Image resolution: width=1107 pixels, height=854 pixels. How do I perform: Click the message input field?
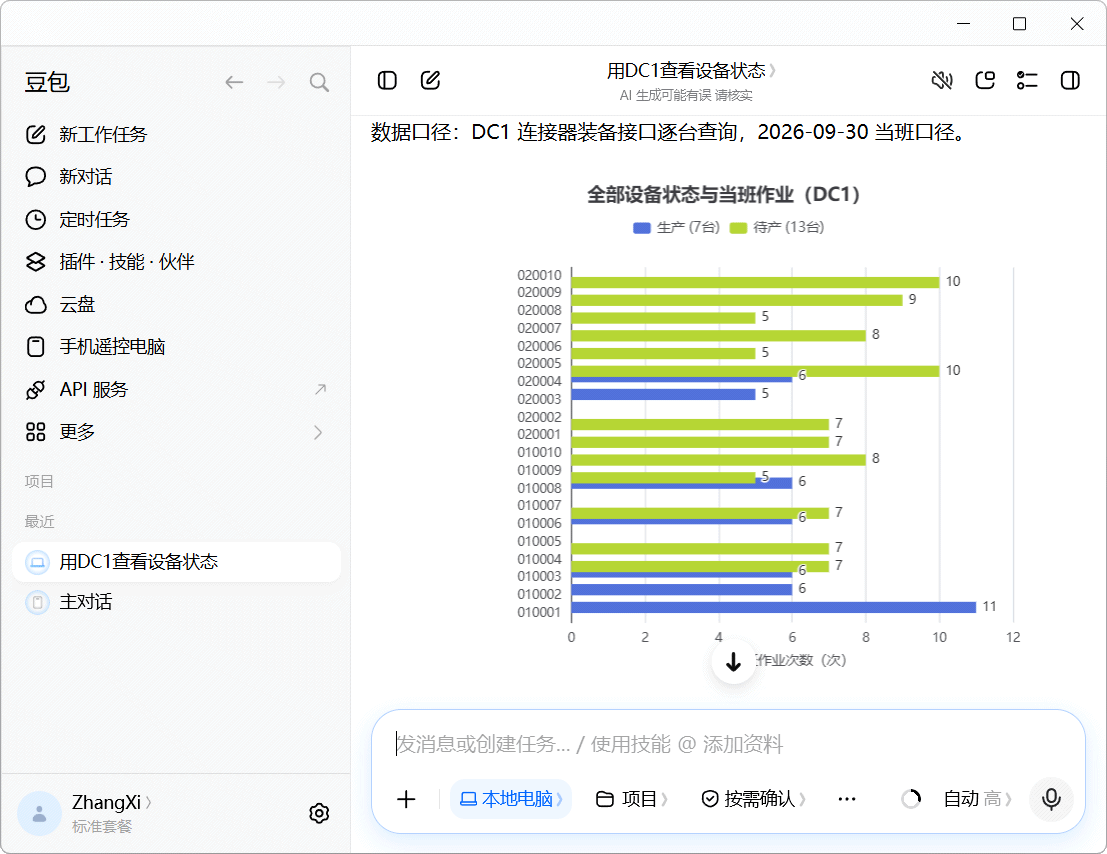click(727, 744)
